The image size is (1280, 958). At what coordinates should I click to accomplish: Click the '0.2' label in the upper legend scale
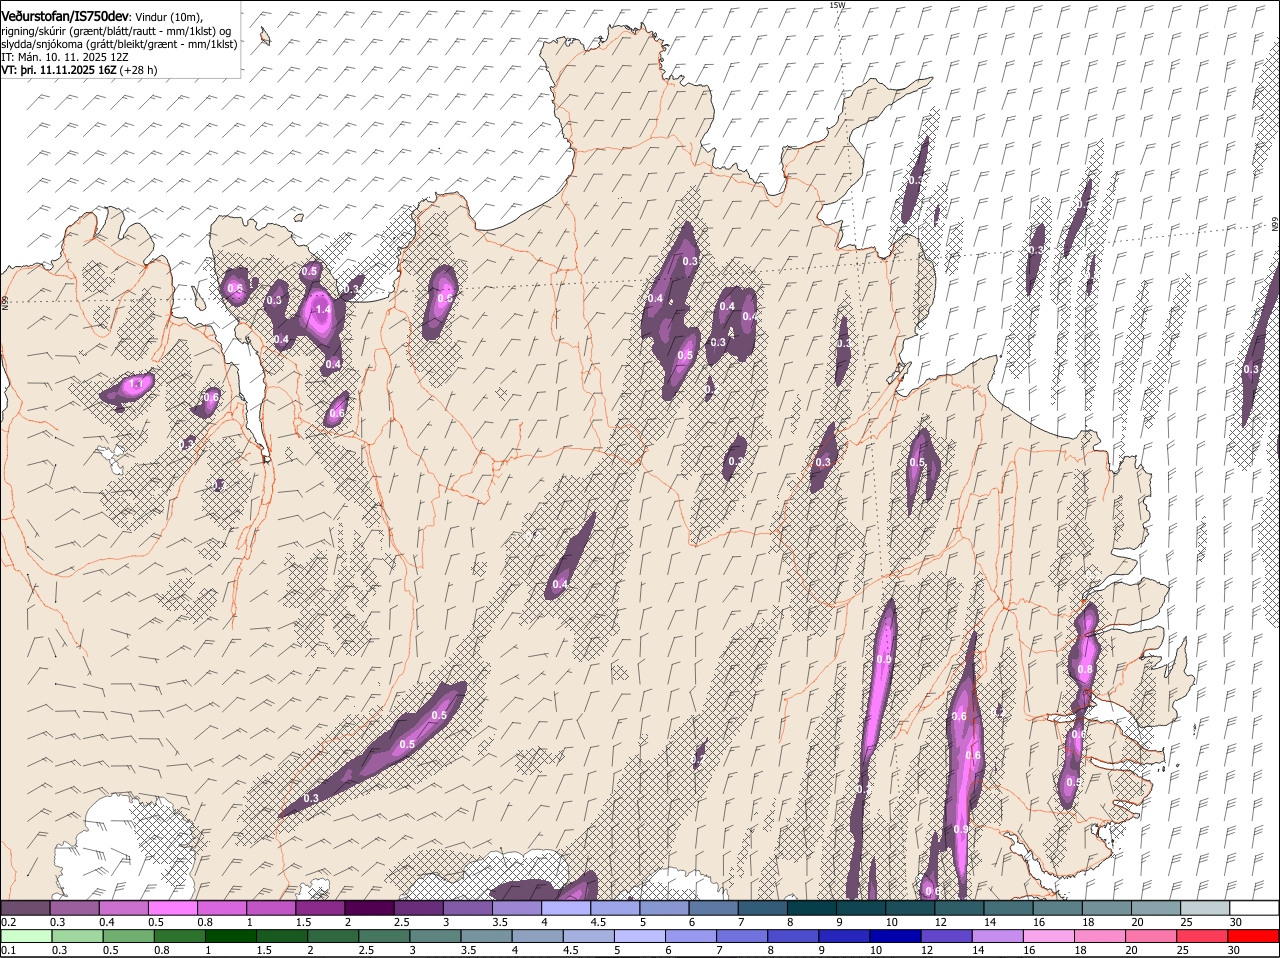point(8,921)
